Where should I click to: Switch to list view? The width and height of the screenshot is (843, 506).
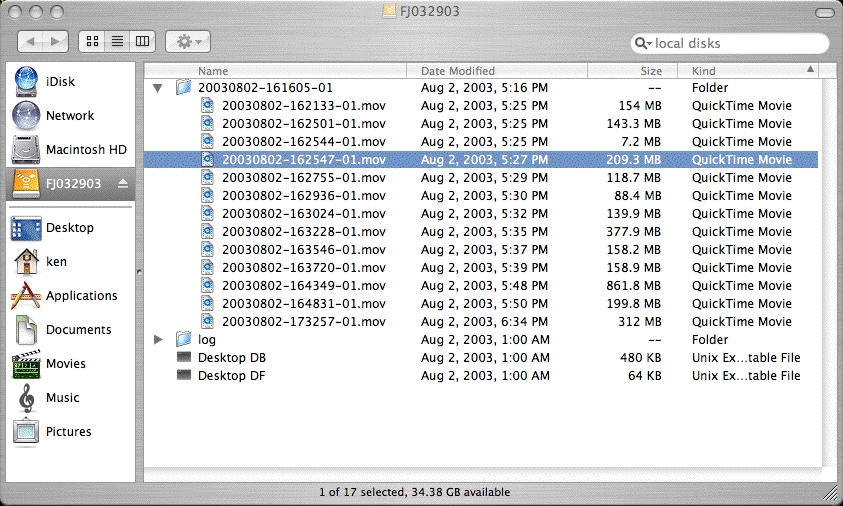click(x=117, y=42)
